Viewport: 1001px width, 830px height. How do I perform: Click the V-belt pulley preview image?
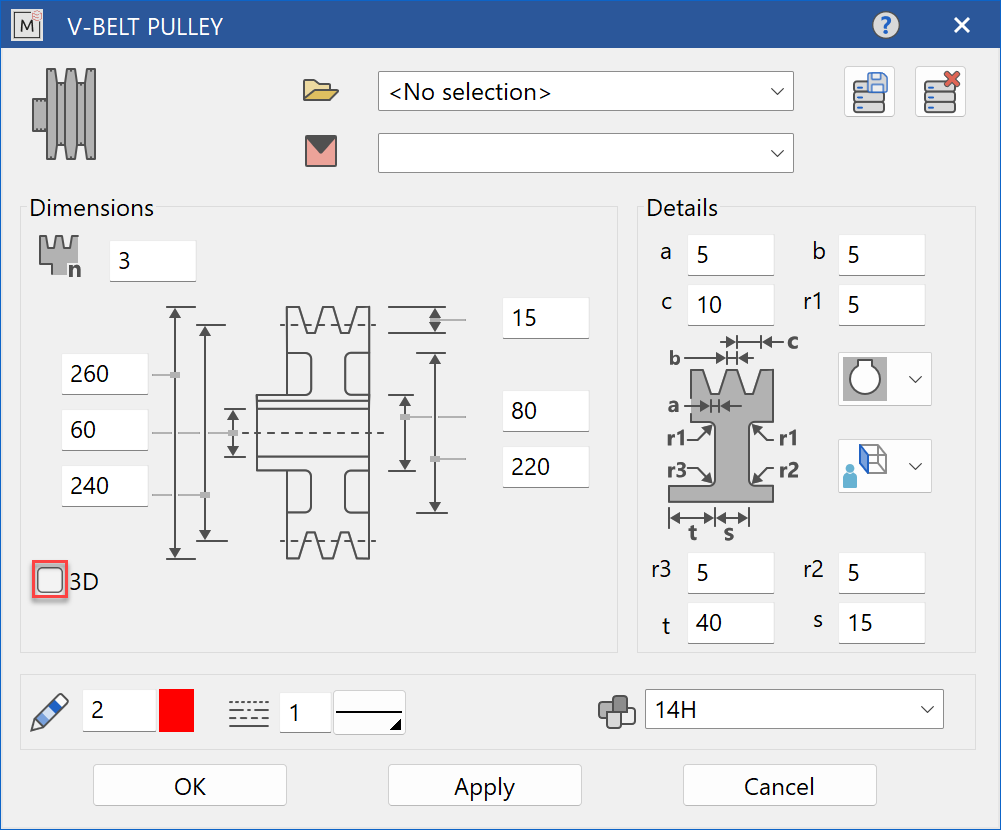coord(64,114)
